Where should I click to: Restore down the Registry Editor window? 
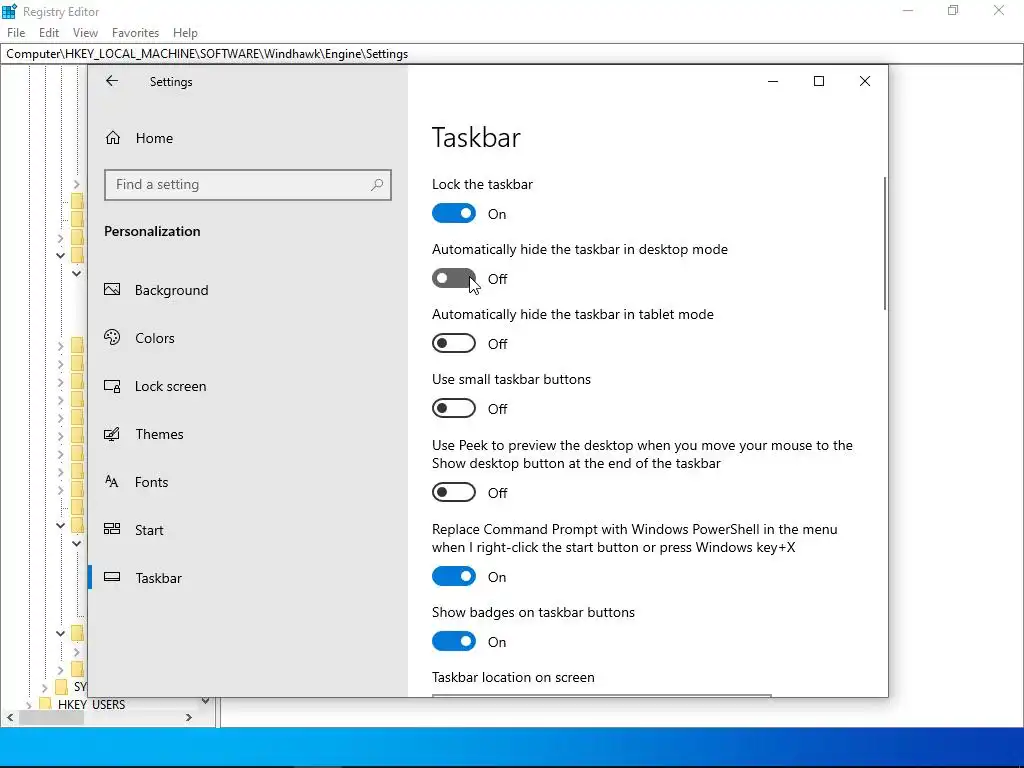click(x=953, y=10)
